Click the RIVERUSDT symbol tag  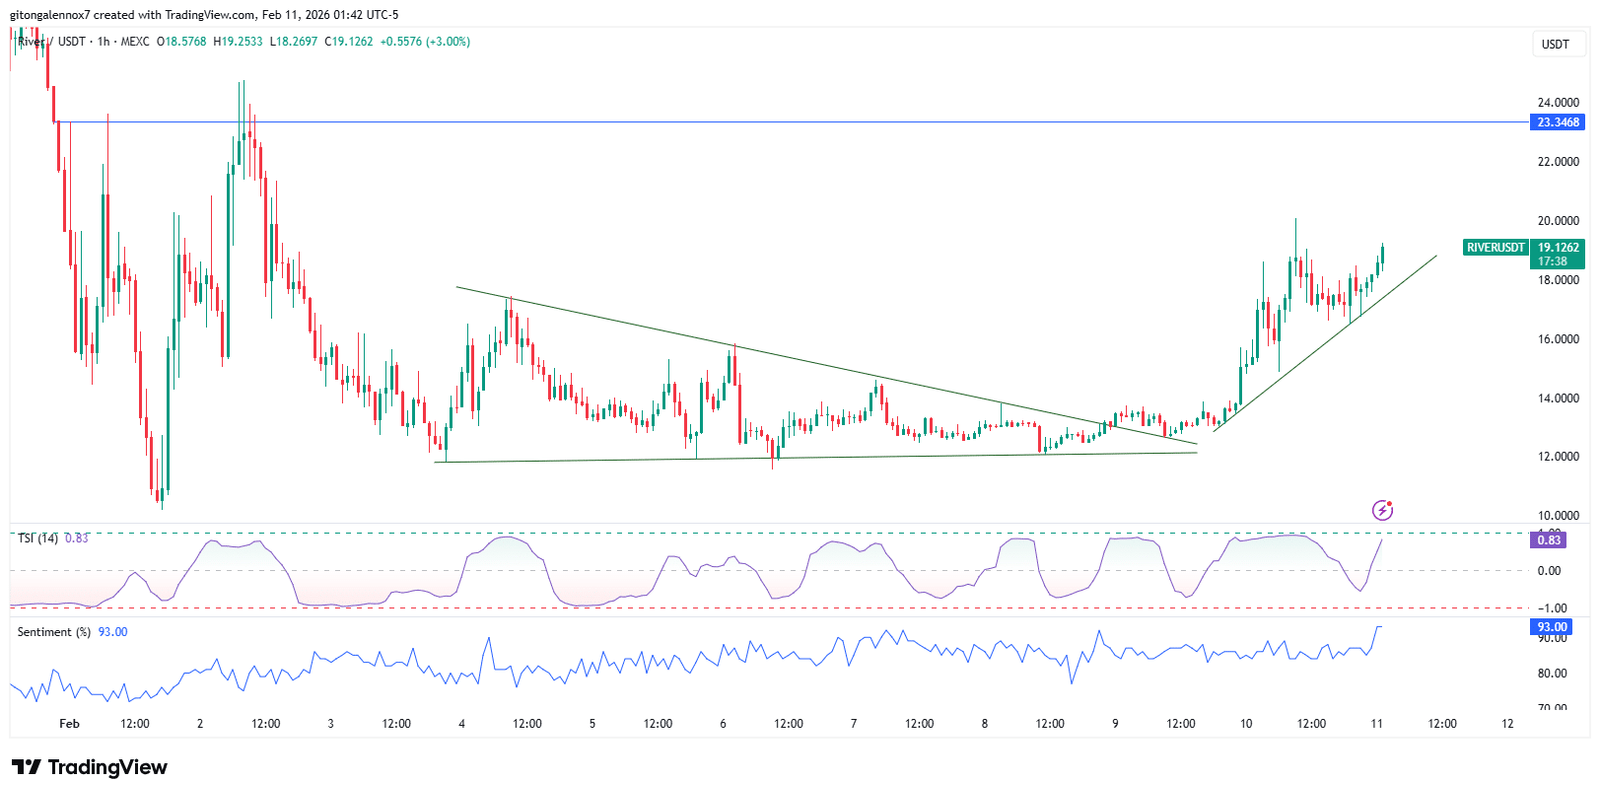click(1495, 247)
